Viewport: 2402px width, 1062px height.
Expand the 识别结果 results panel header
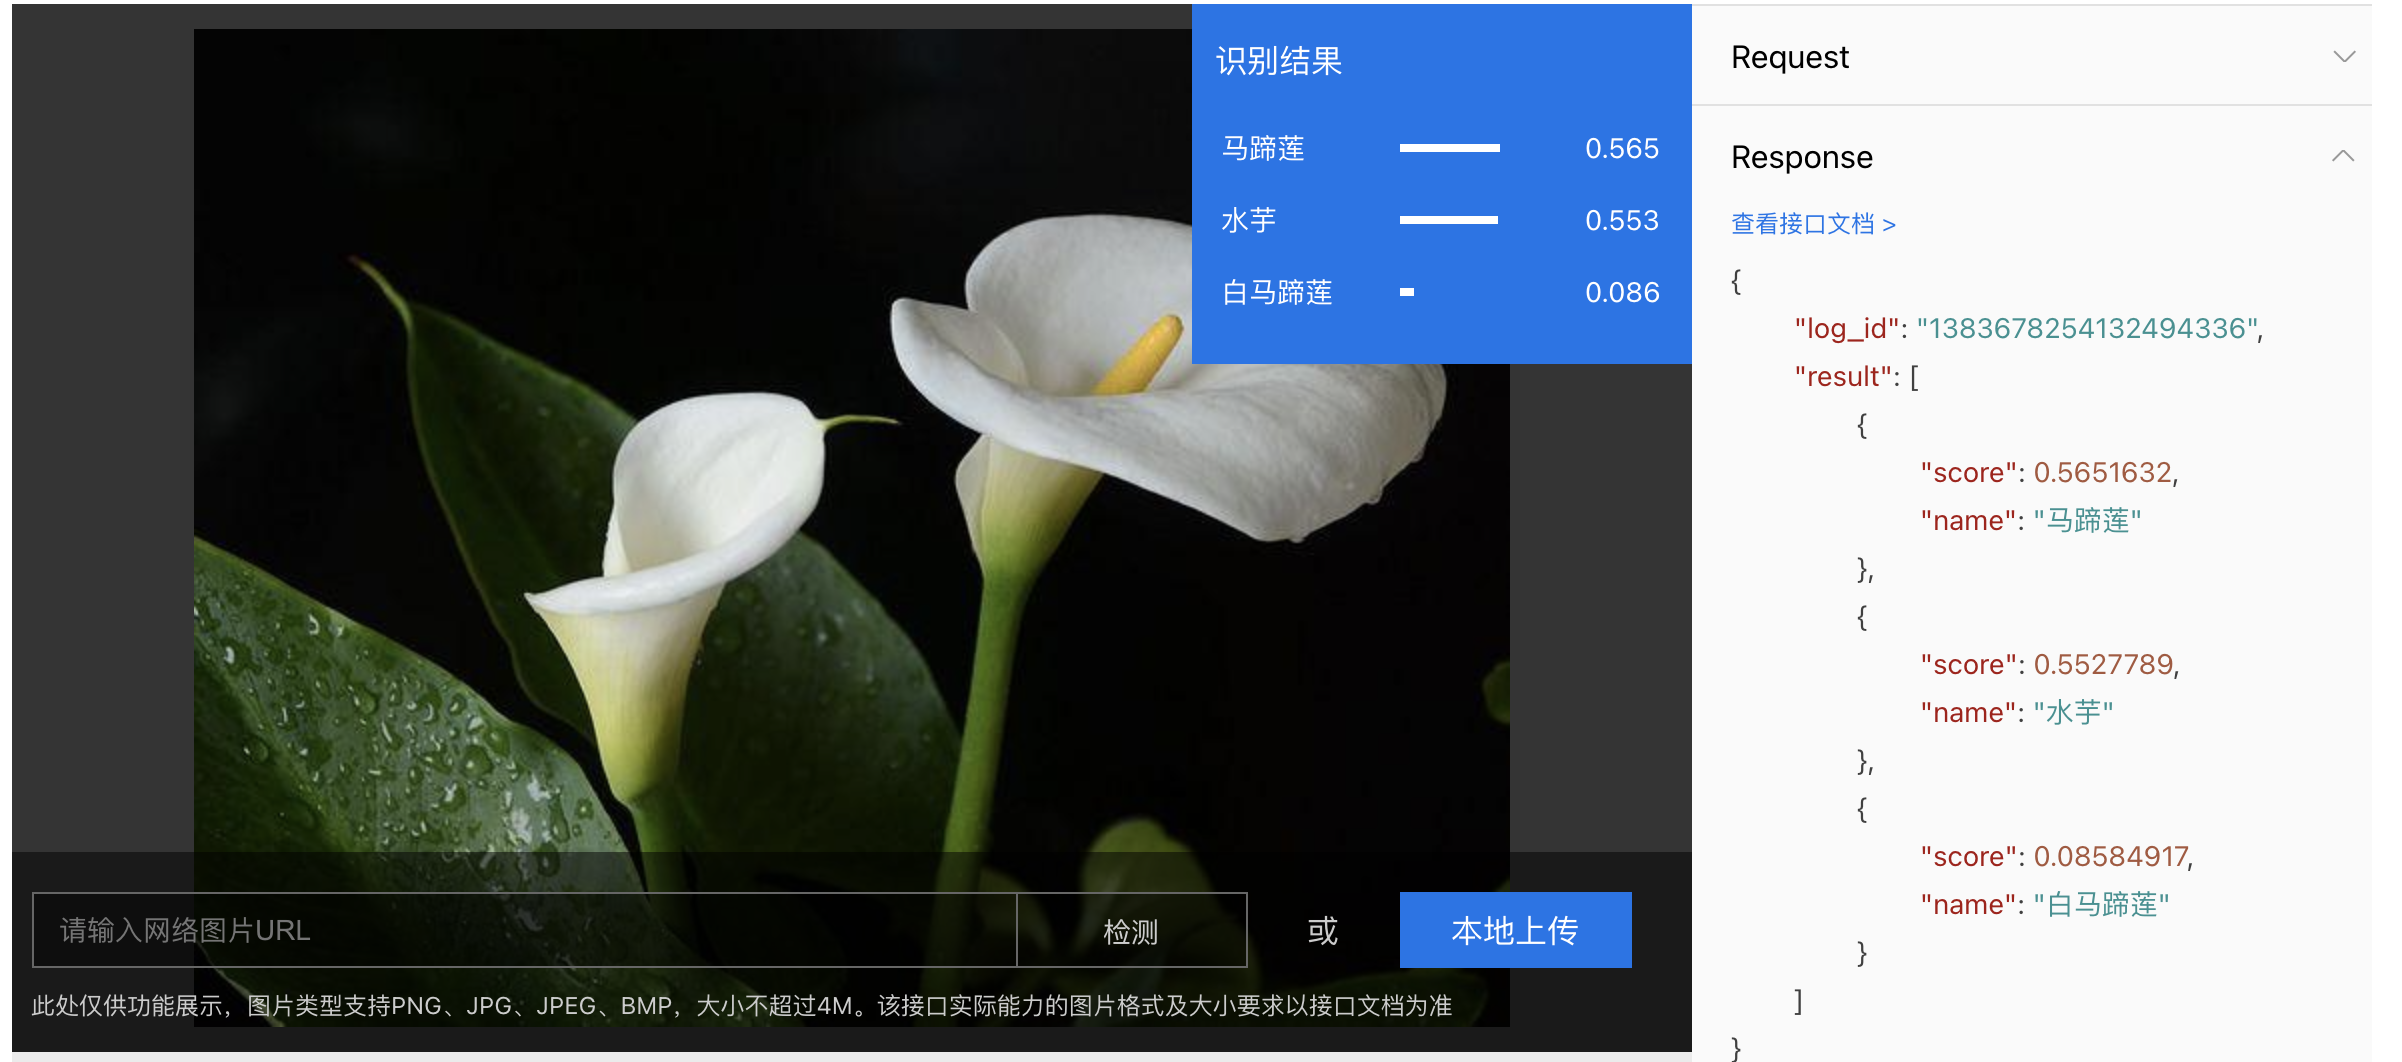[x=1278, y=62]
